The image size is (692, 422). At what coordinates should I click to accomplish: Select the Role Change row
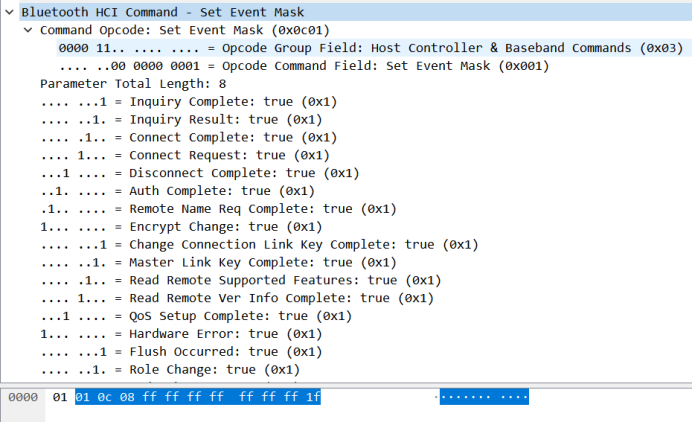pos(170,369)
